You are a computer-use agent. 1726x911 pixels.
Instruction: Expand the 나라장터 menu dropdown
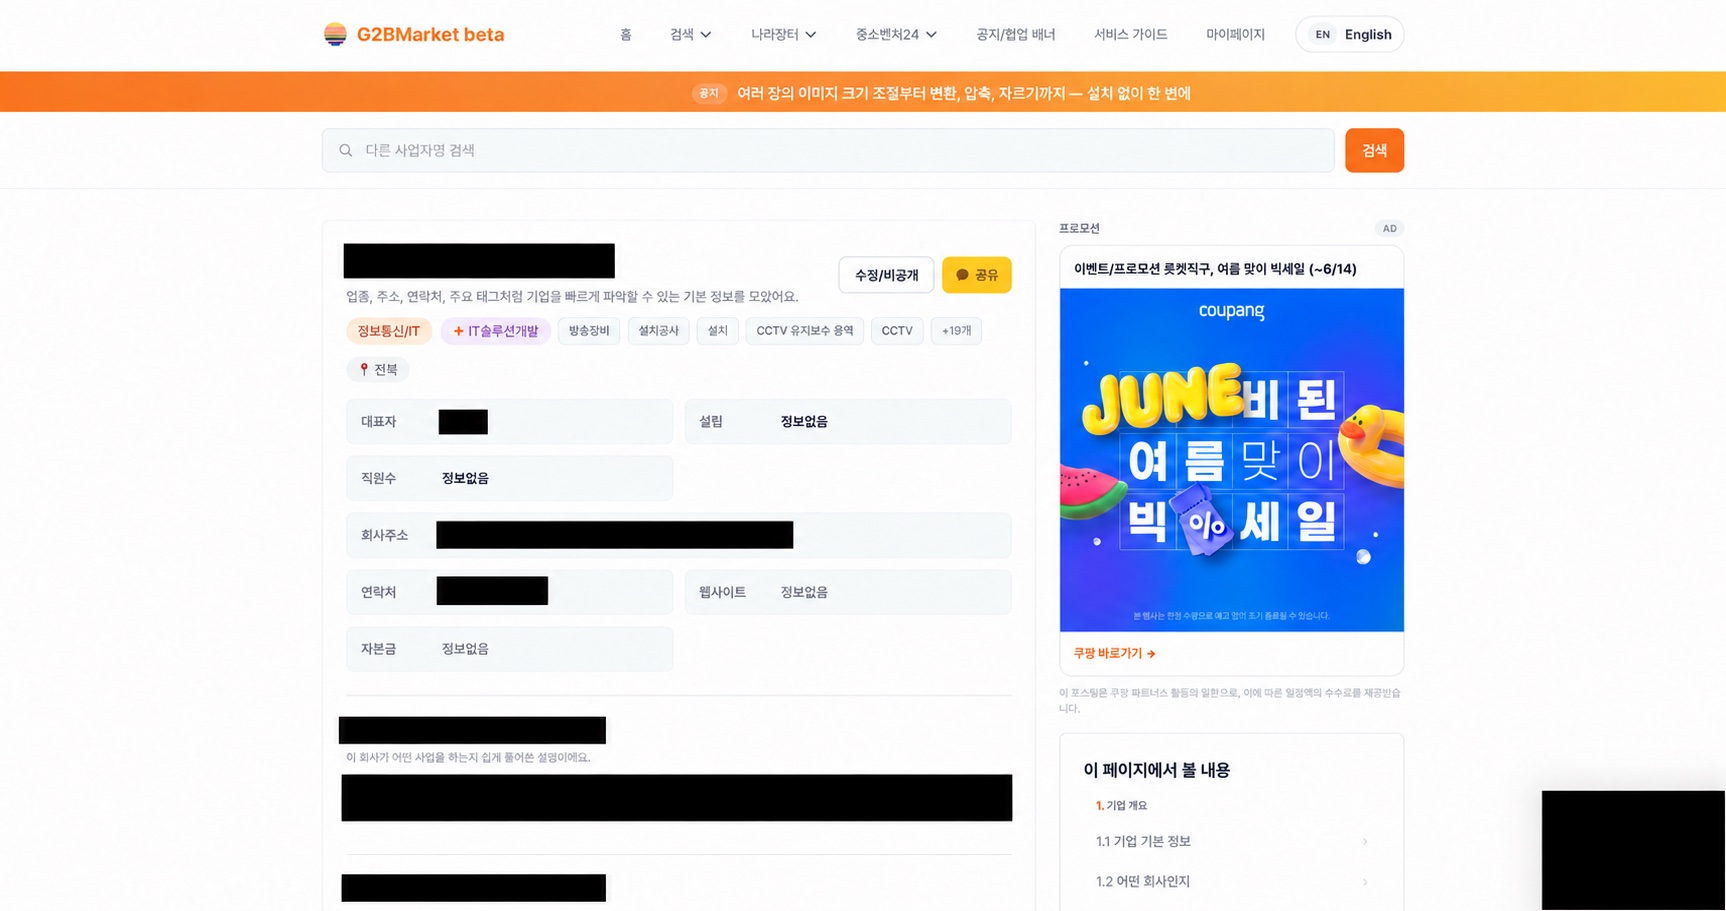[x=783, y=34]
